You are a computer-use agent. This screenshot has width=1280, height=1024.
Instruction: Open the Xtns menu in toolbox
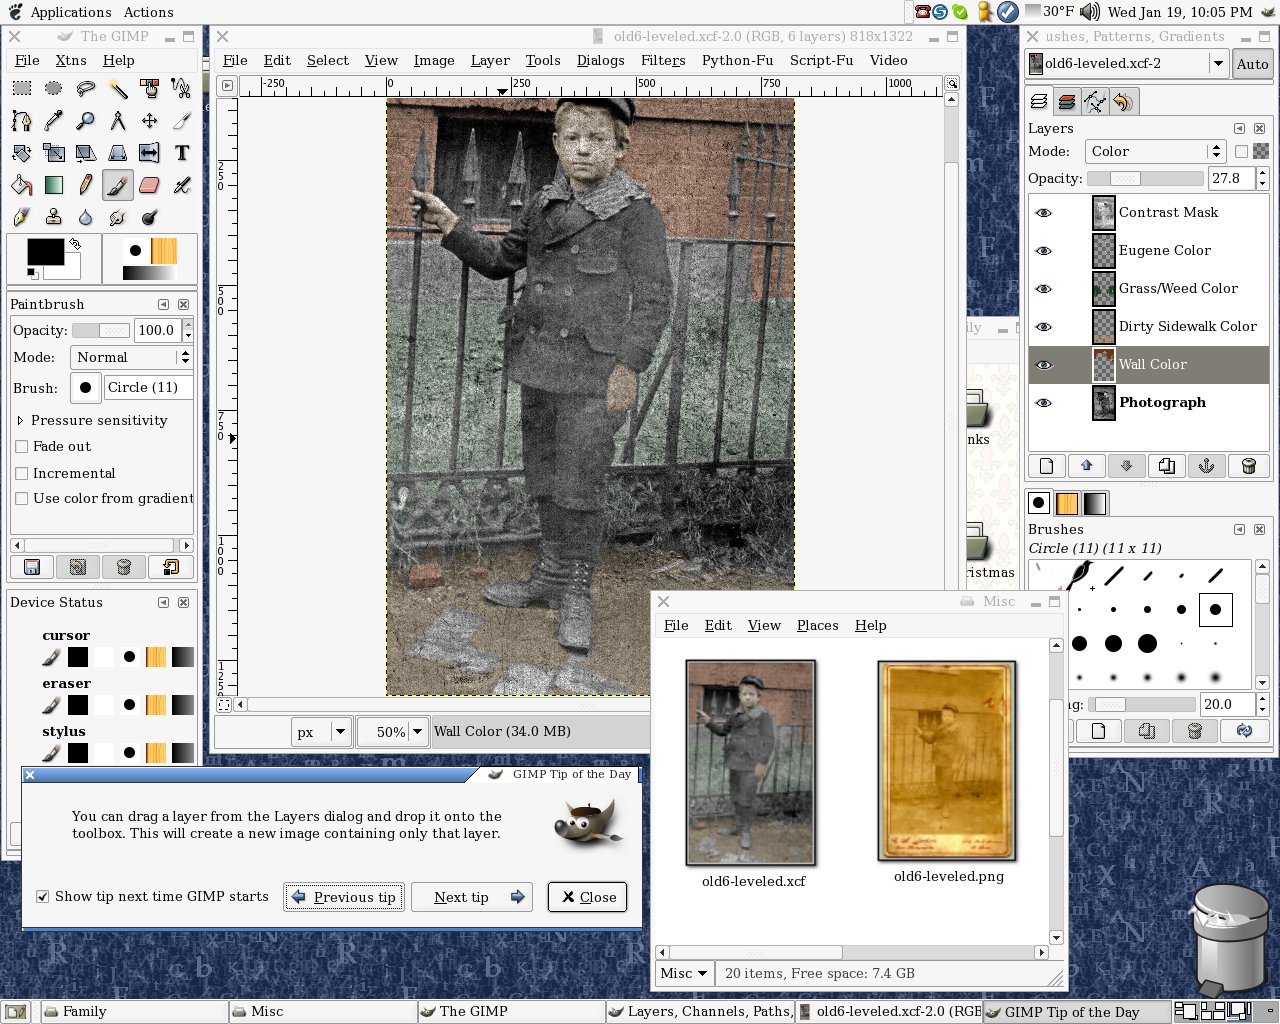[x=71, y=61]
